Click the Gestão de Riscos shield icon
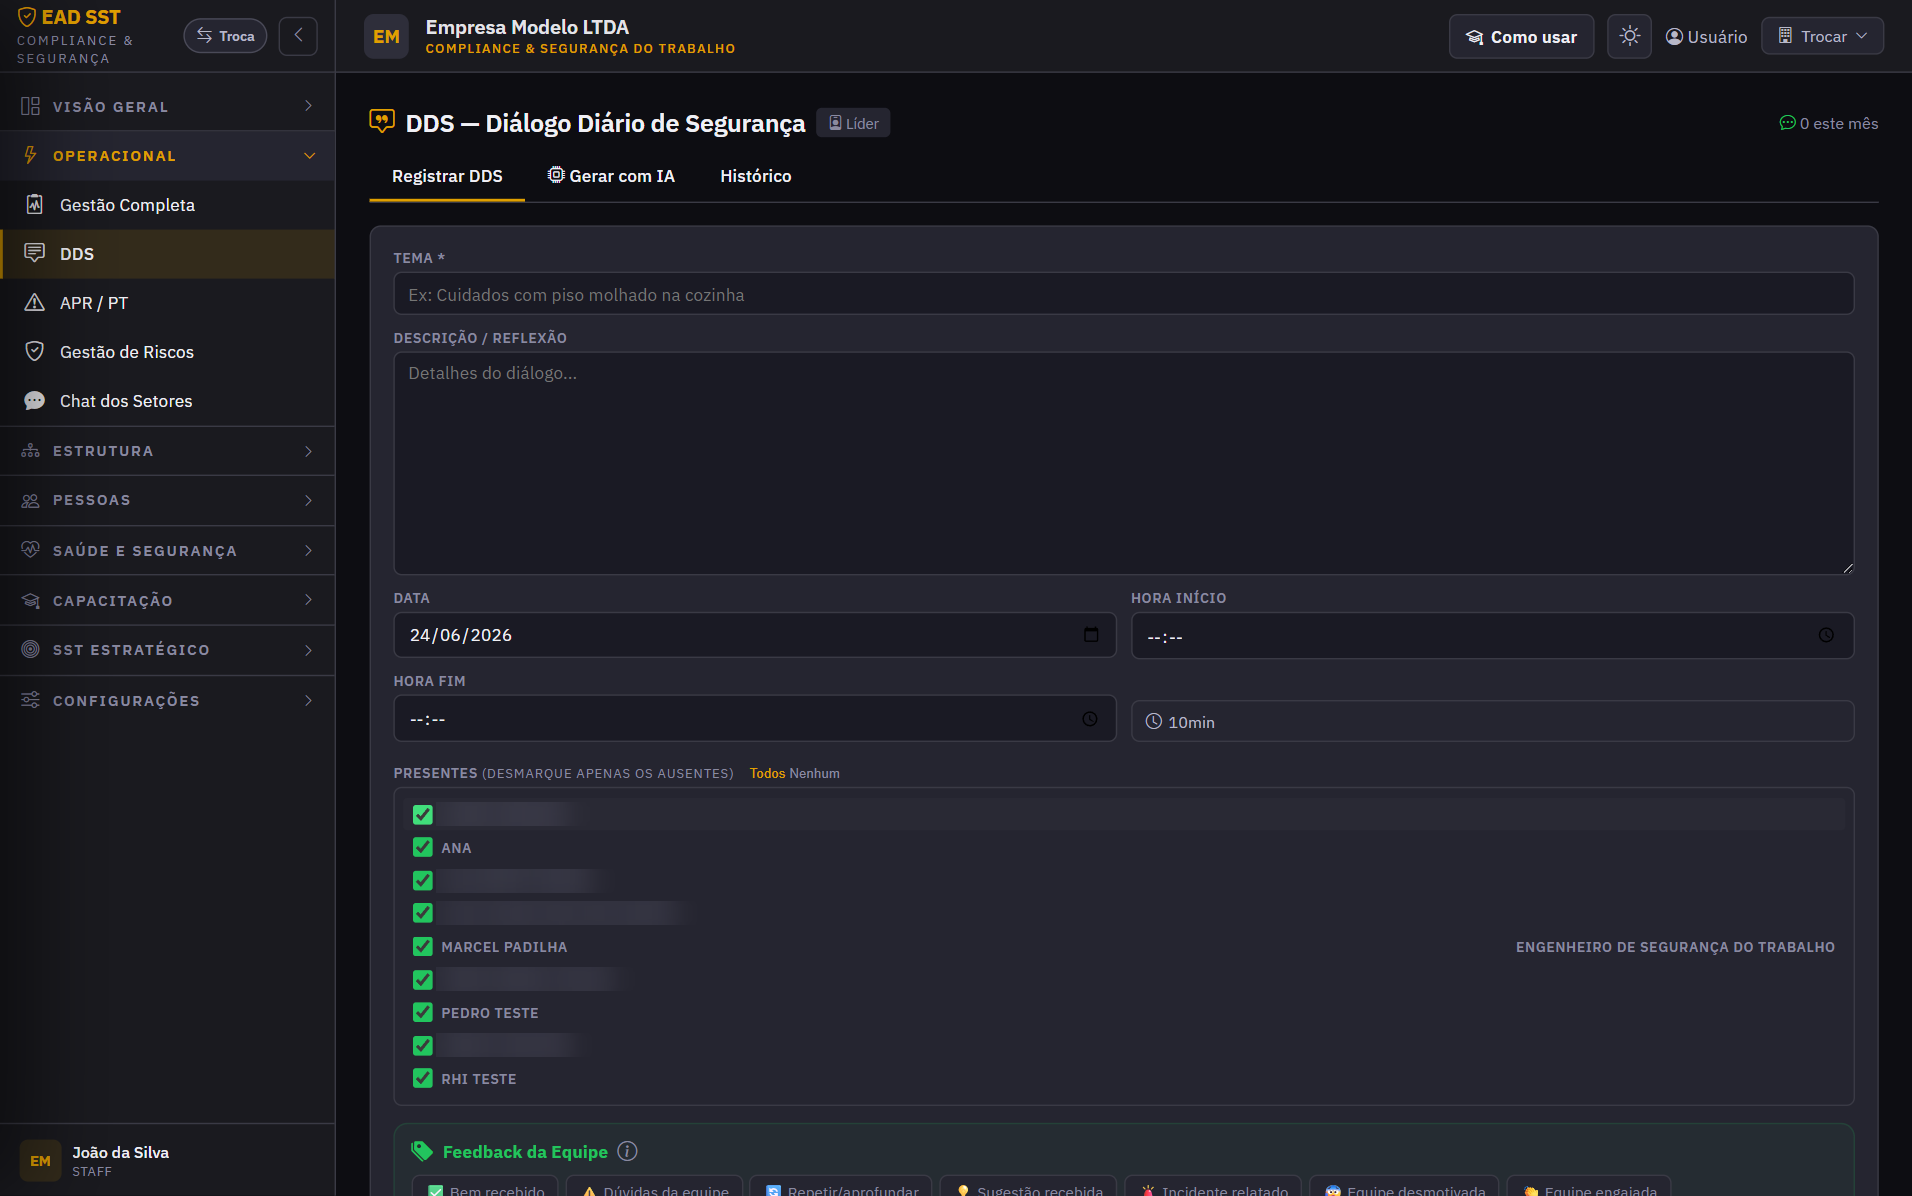This screenshot has height=1196, width=1912. click(x=34, y=351)
